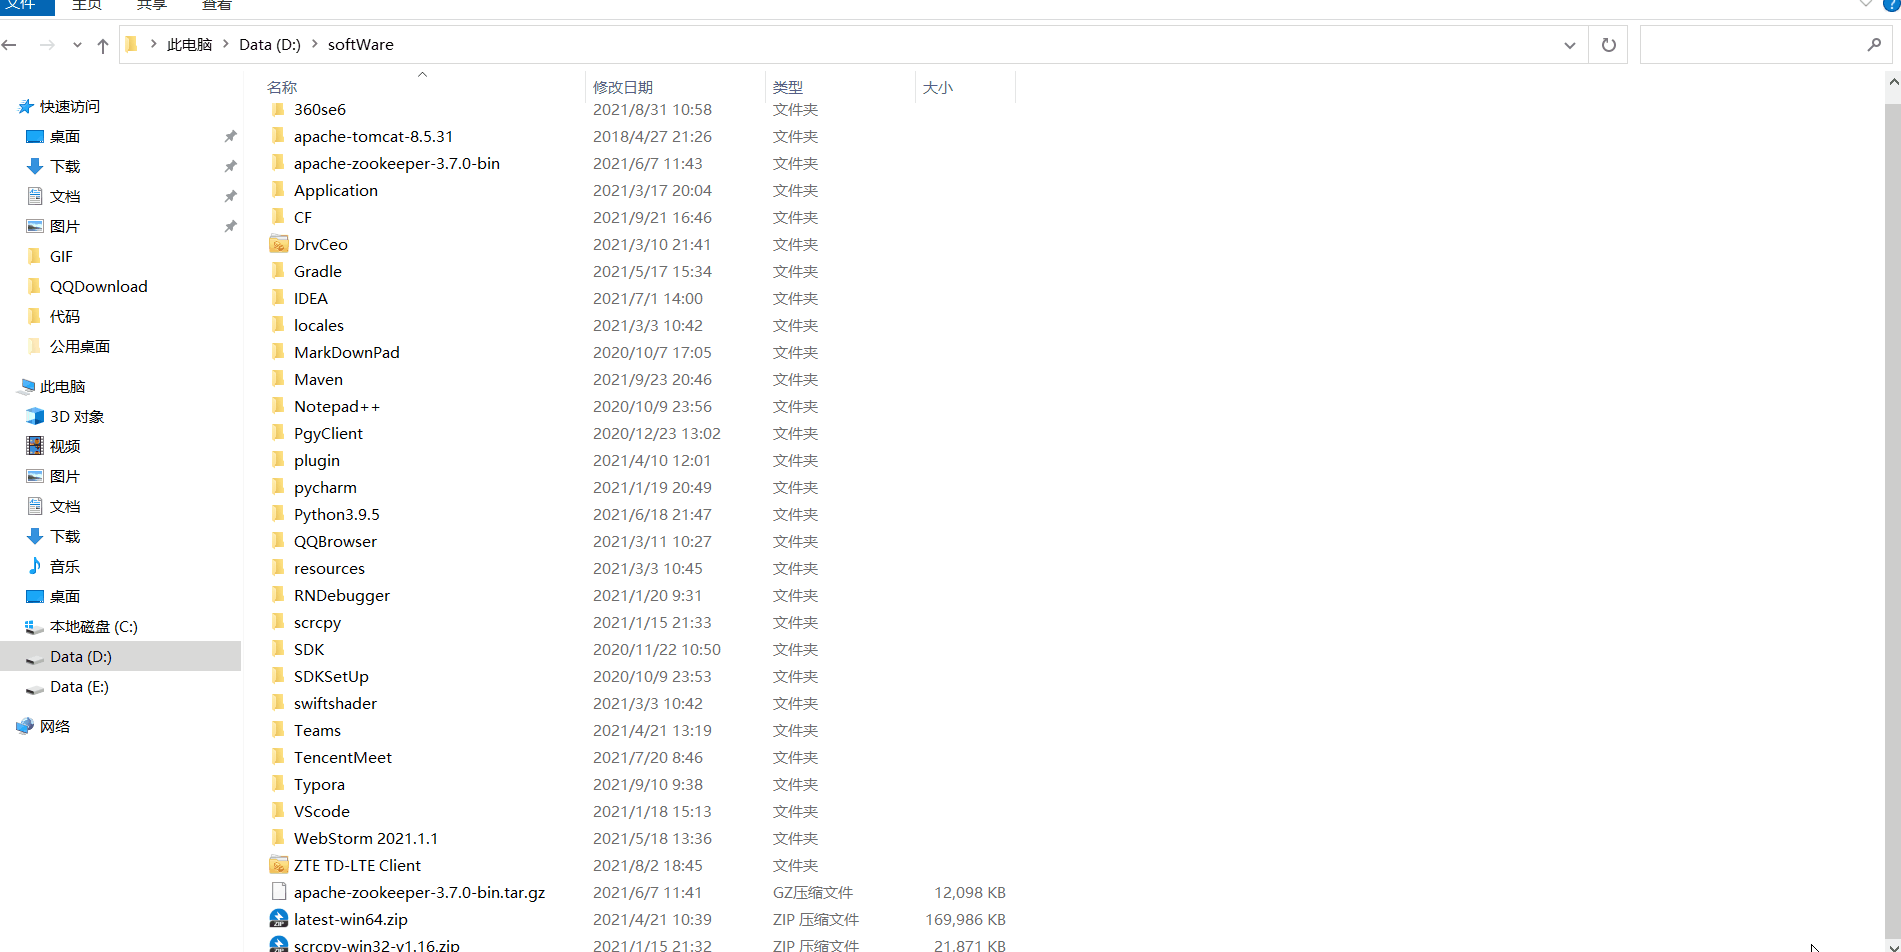
Task: Click the Maven folder icon
Action: point(278,379)
